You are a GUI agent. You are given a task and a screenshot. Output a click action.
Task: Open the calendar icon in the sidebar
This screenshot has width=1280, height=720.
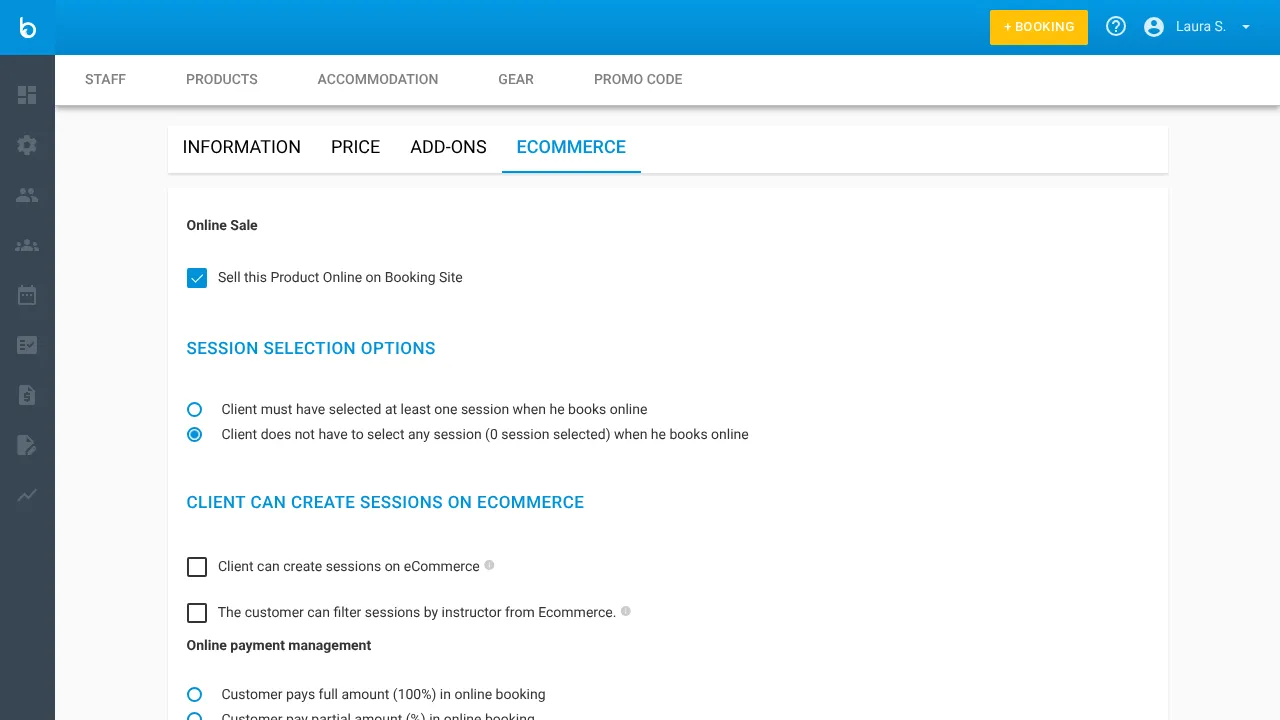coord(27,295)
